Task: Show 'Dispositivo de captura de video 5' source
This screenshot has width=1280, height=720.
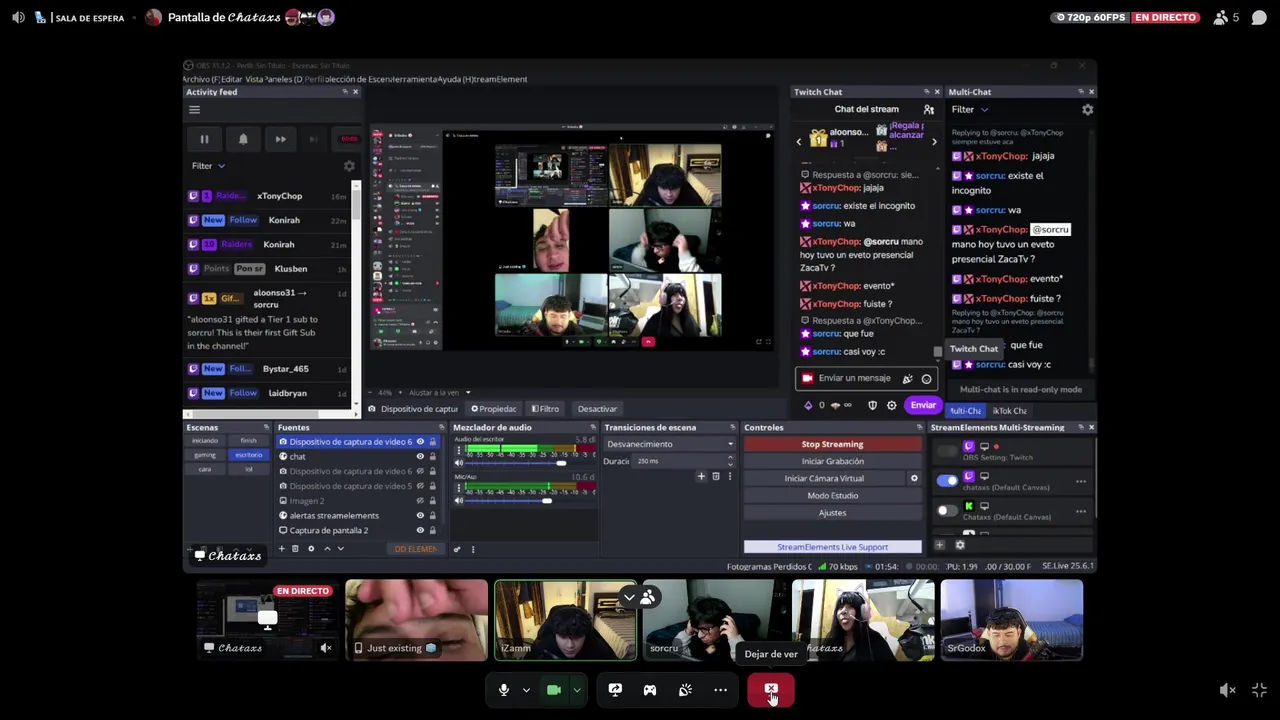Action: click(x=420, y=486)
